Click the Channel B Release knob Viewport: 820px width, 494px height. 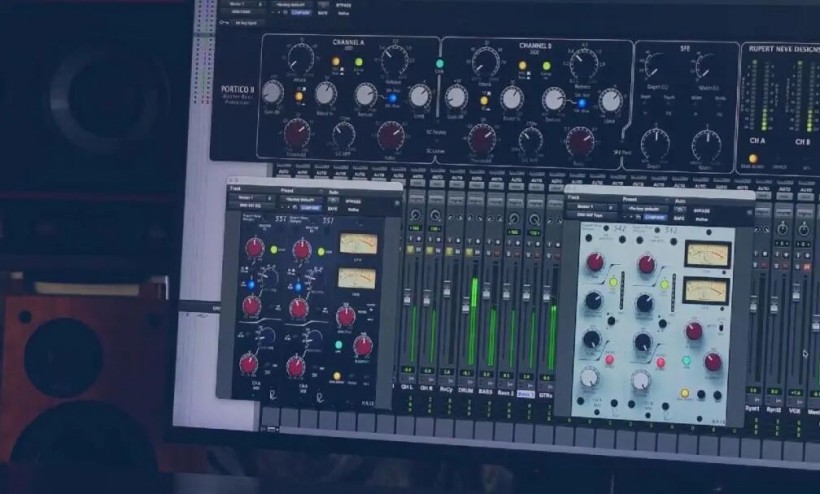click(584, 65)
